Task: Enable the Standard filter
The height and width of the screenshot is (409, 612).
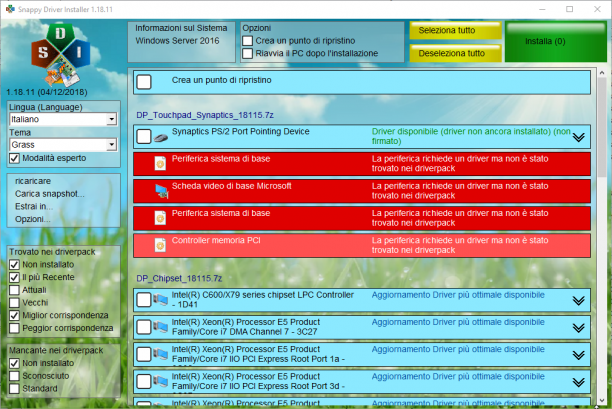Action: tap(14, 389)
